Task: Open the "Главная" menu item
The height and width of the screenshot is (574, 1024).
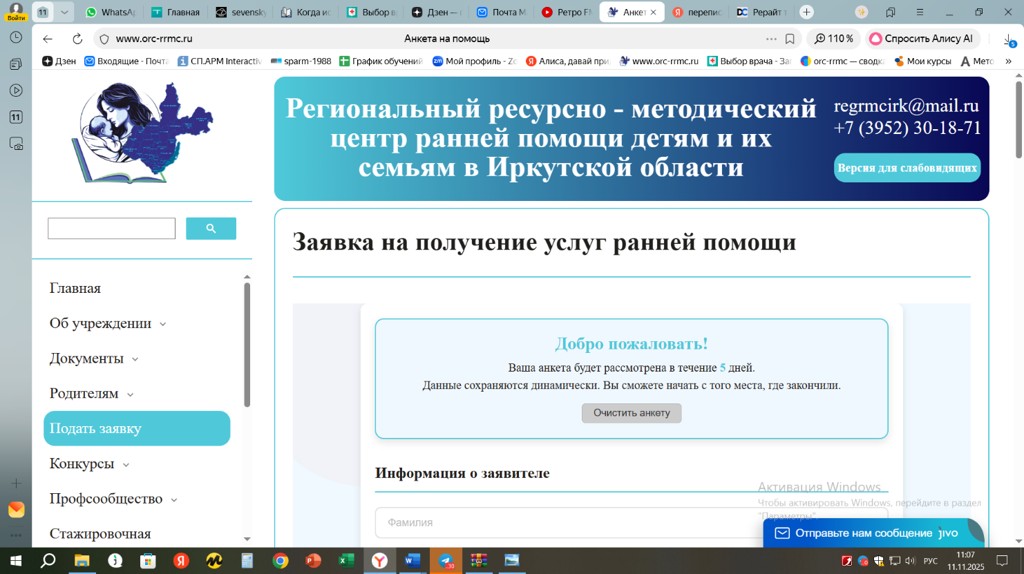Action: coord(75,288)
